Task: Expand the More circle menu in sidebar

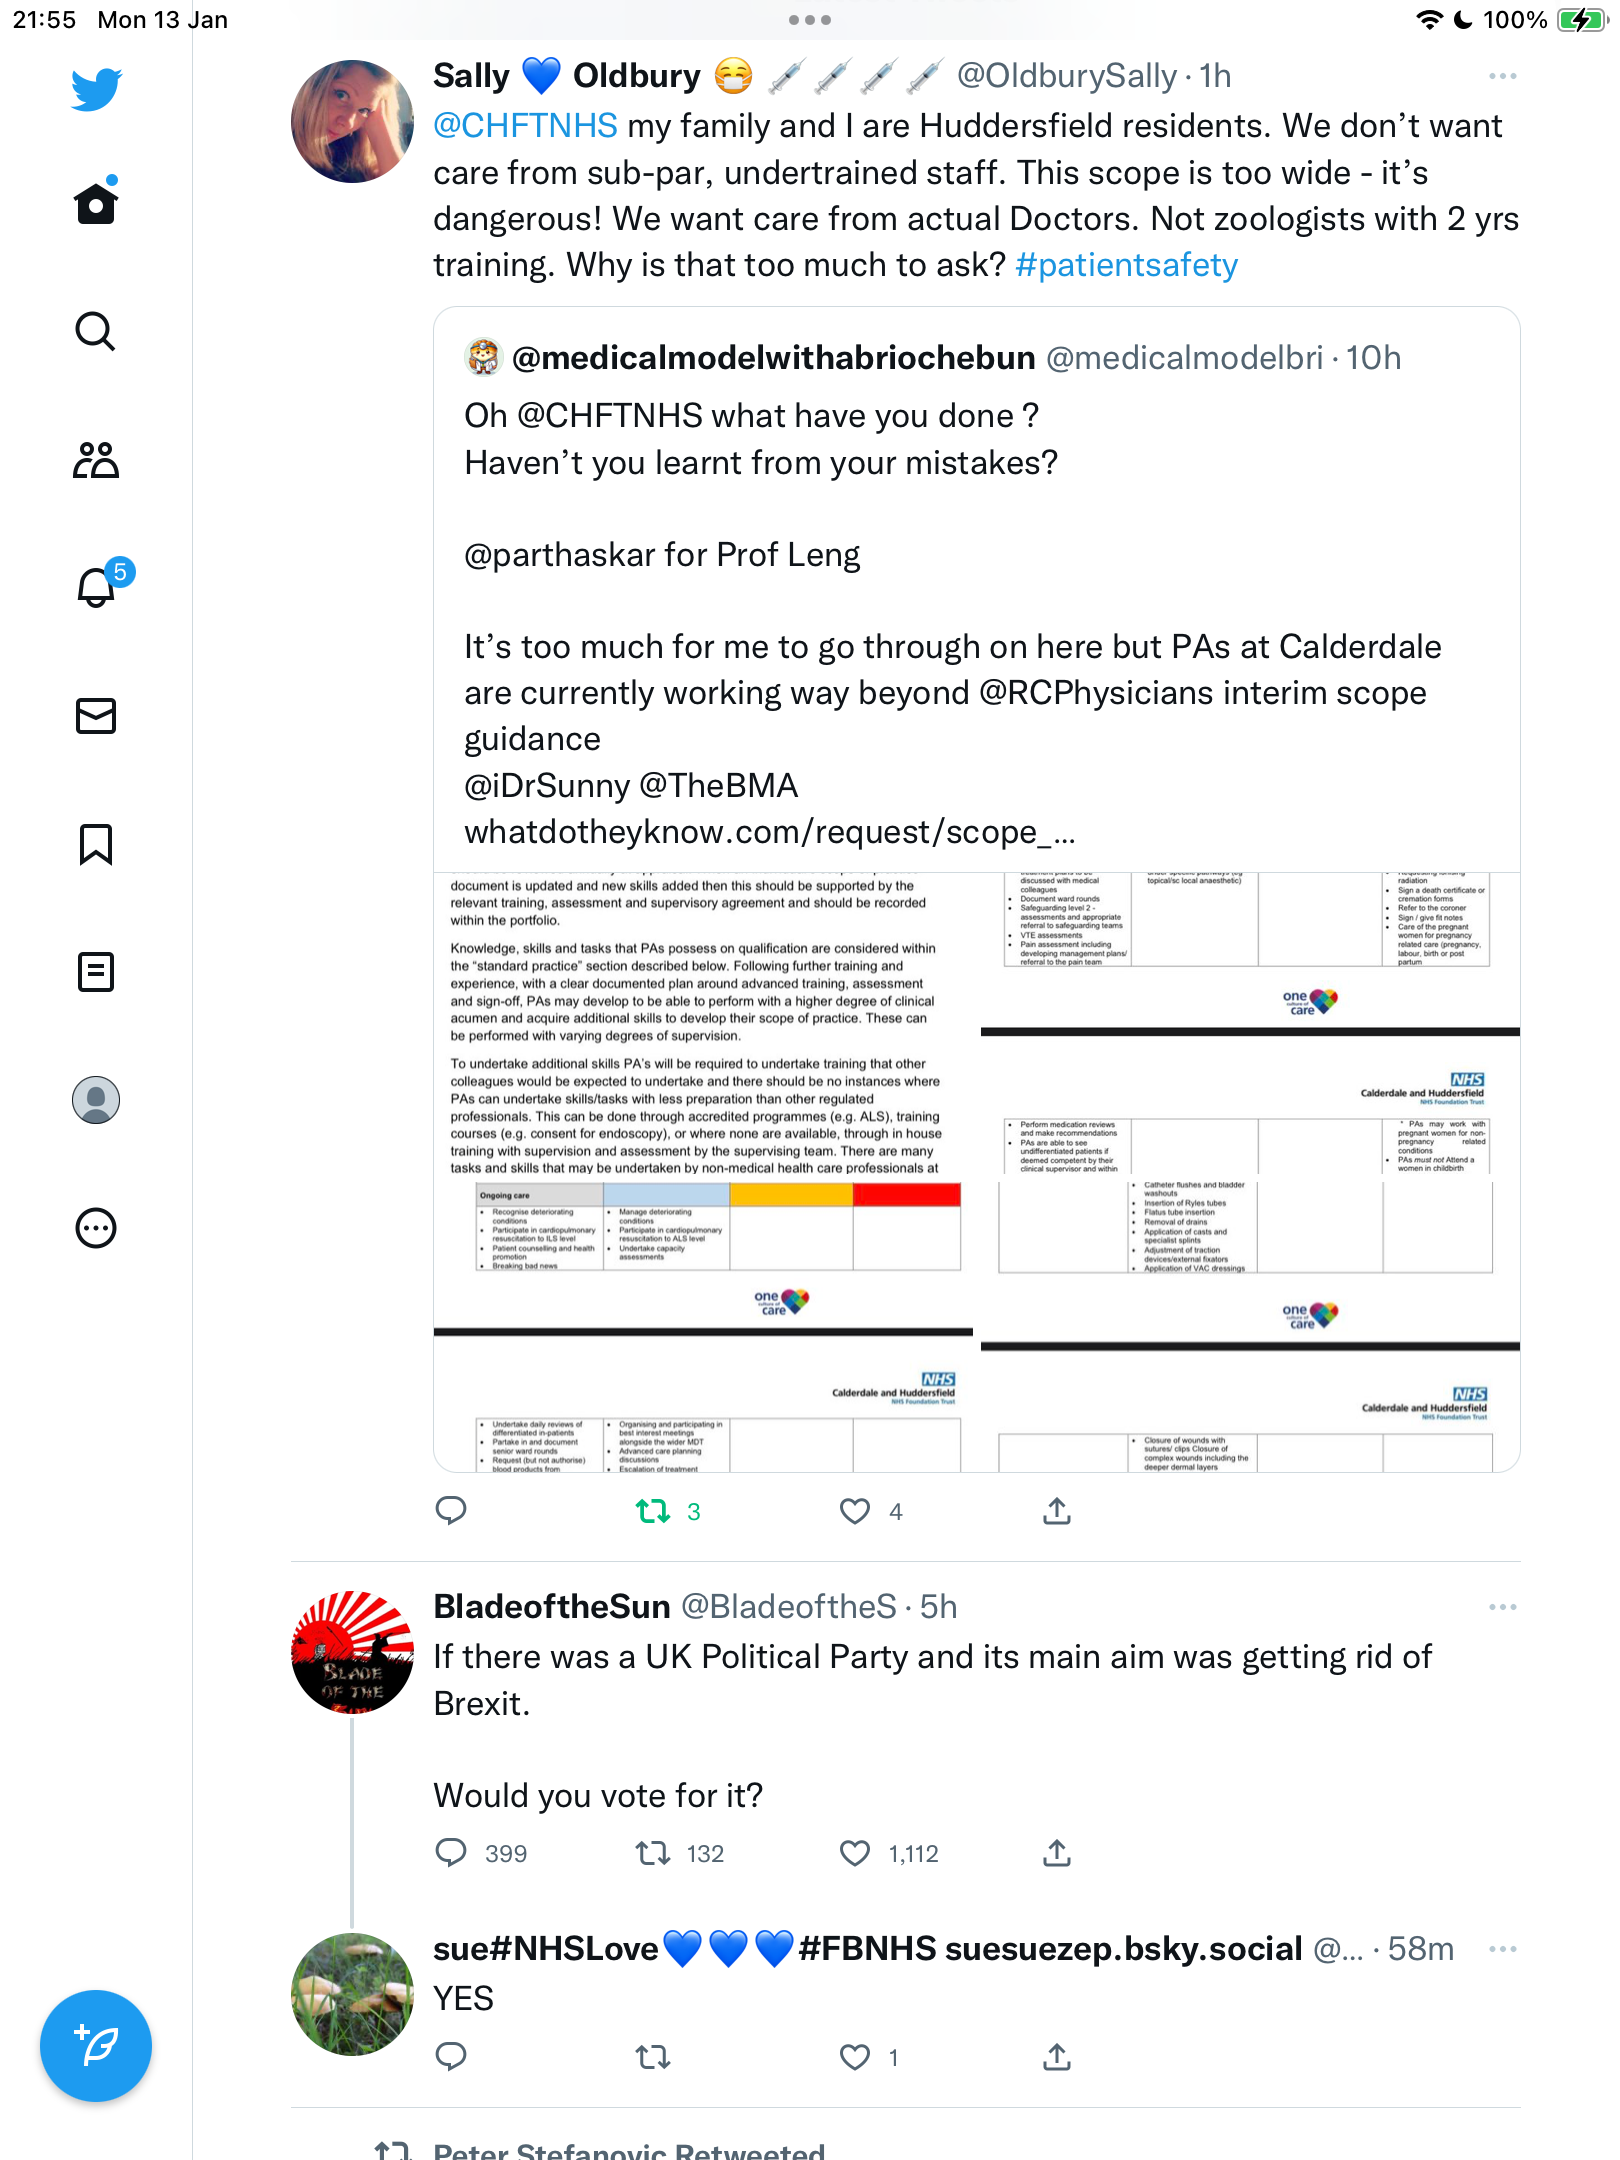Action: click(96, 1228)
